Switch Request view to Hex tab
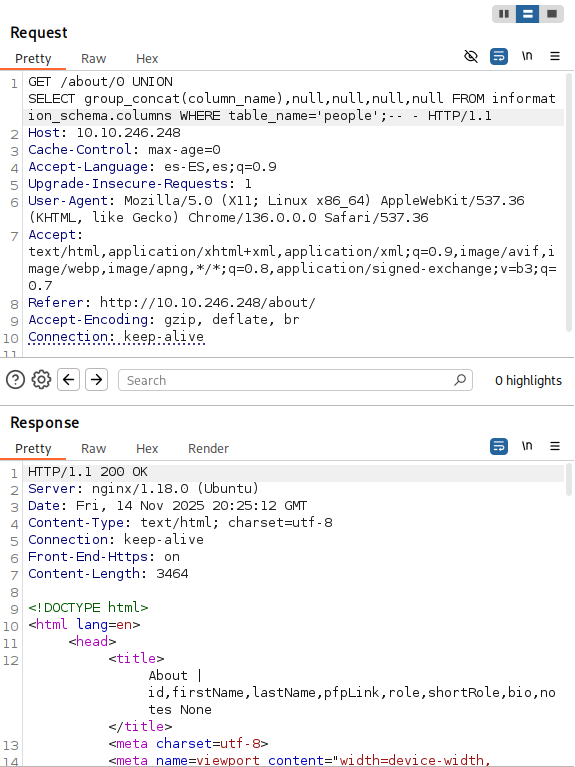The height and width of the screenshot is (767, 575). click(x=147, y=59)
